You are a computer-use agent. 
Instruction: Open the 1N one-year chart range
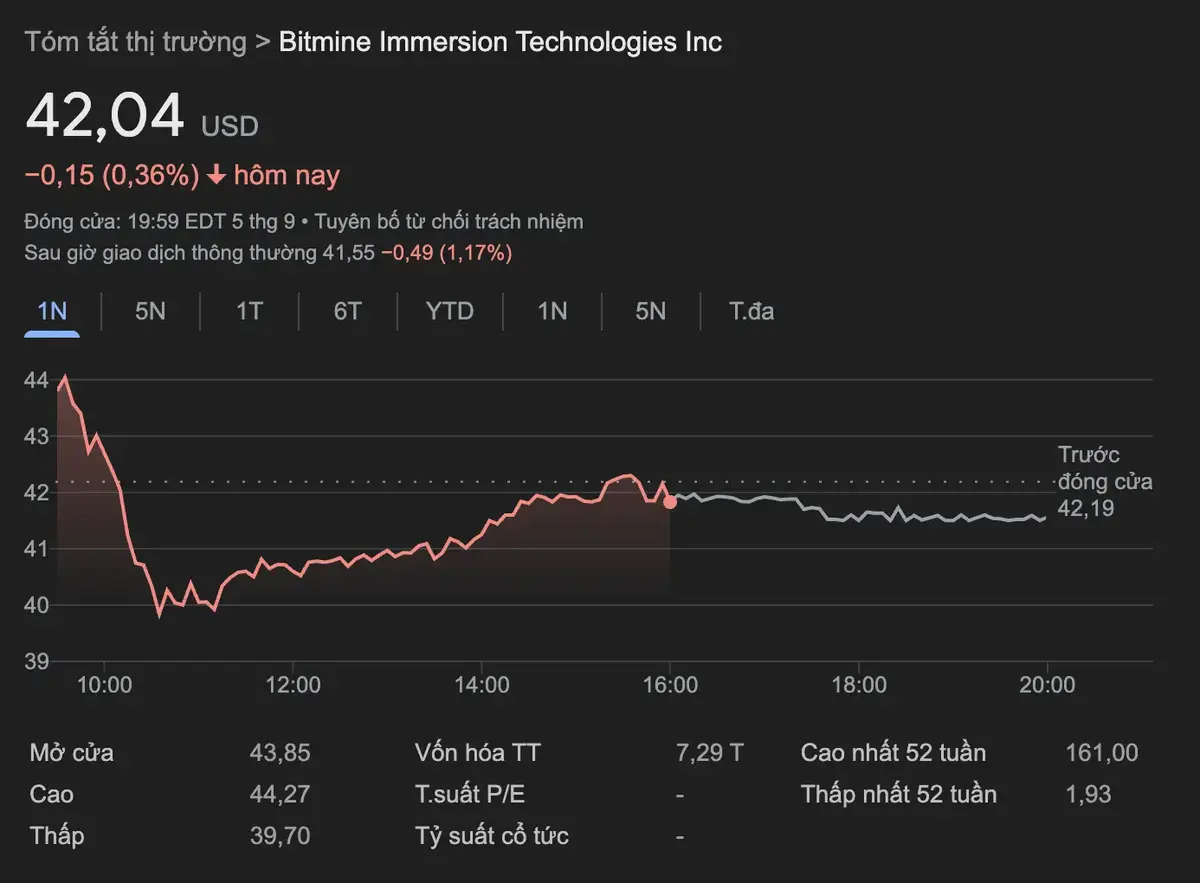(x=551, y=311)
